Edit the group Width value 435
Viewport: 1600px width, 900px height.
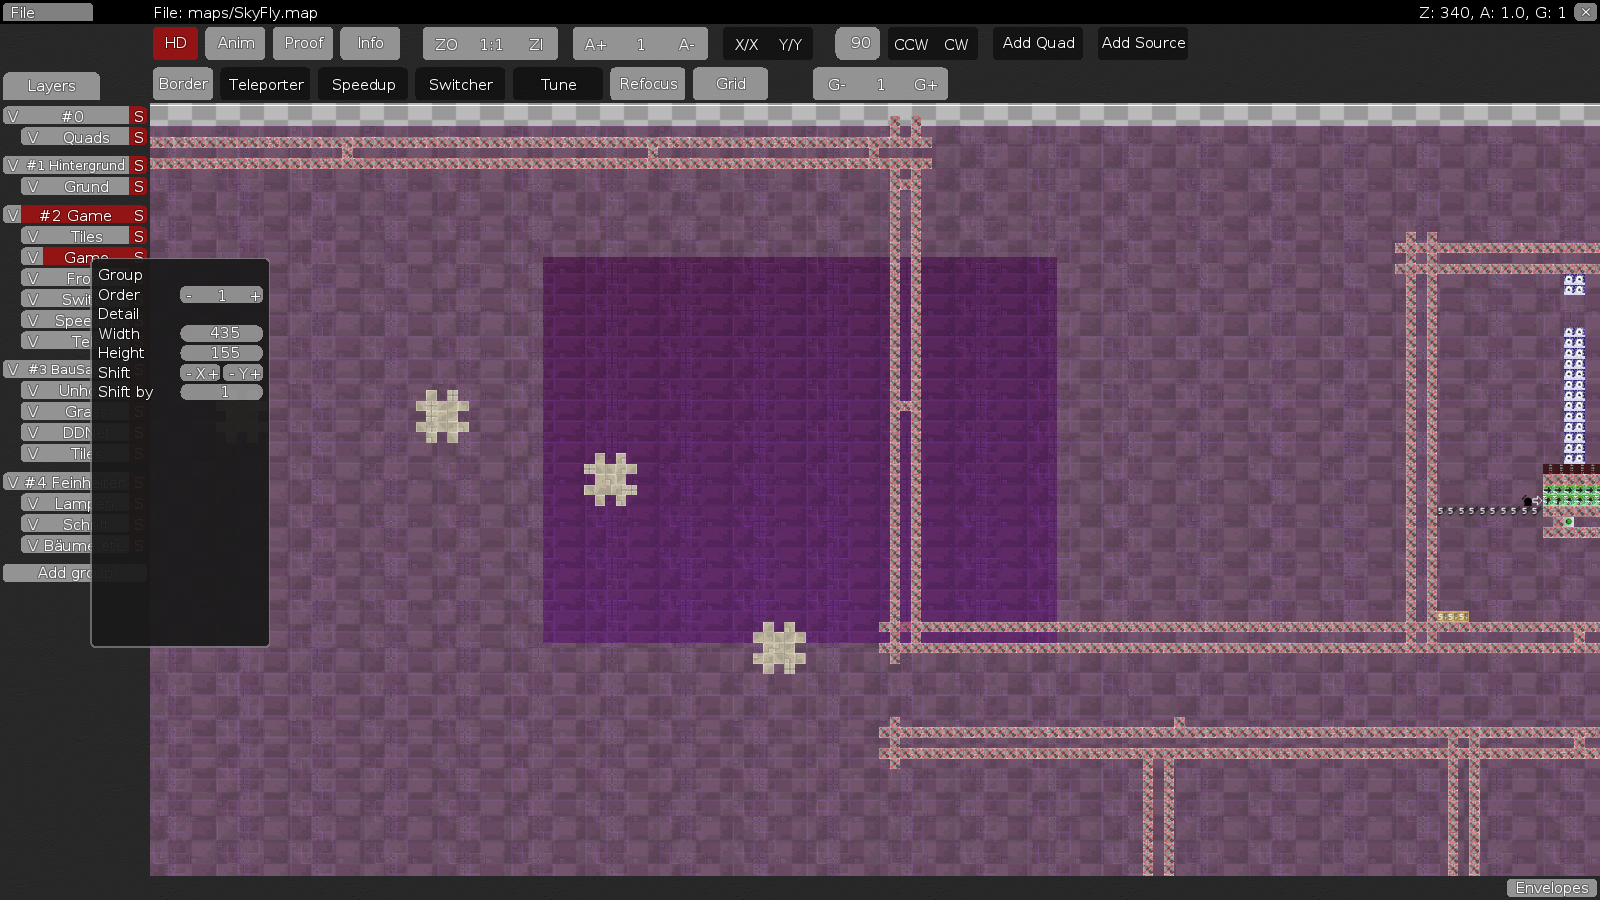[x=221, y=333]
